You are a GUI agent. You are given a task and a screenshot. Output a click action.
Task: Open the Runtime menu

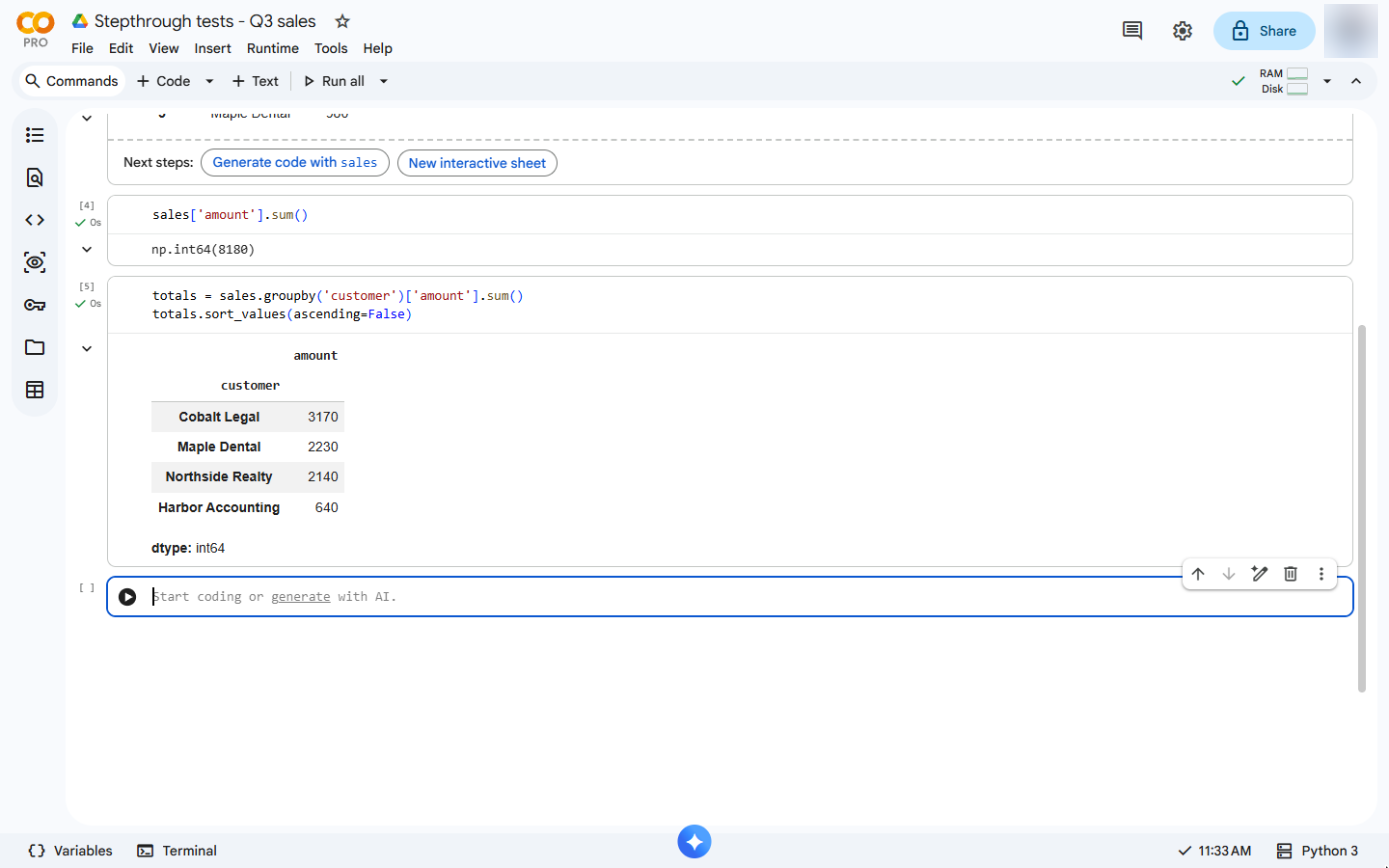273,48
